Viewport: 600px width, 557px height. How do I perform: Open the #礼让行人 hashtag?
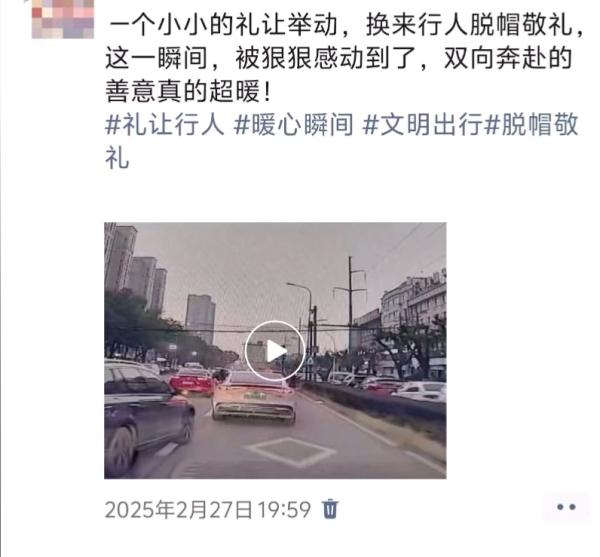(165, 125)
